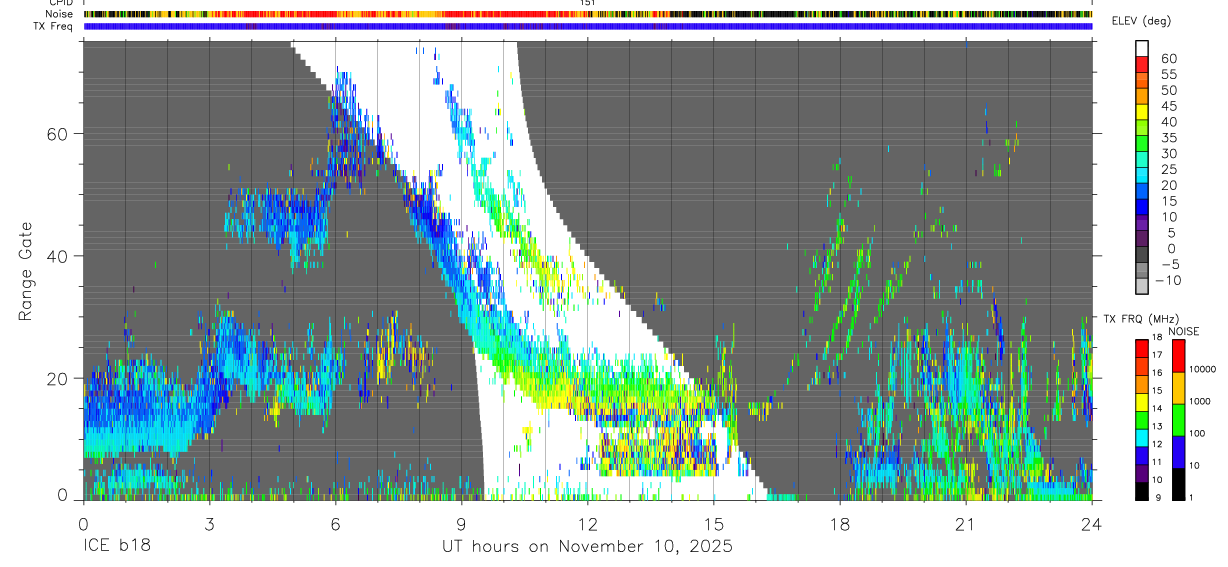Click the '18' tick on the UT hours axis

(840, 524)
